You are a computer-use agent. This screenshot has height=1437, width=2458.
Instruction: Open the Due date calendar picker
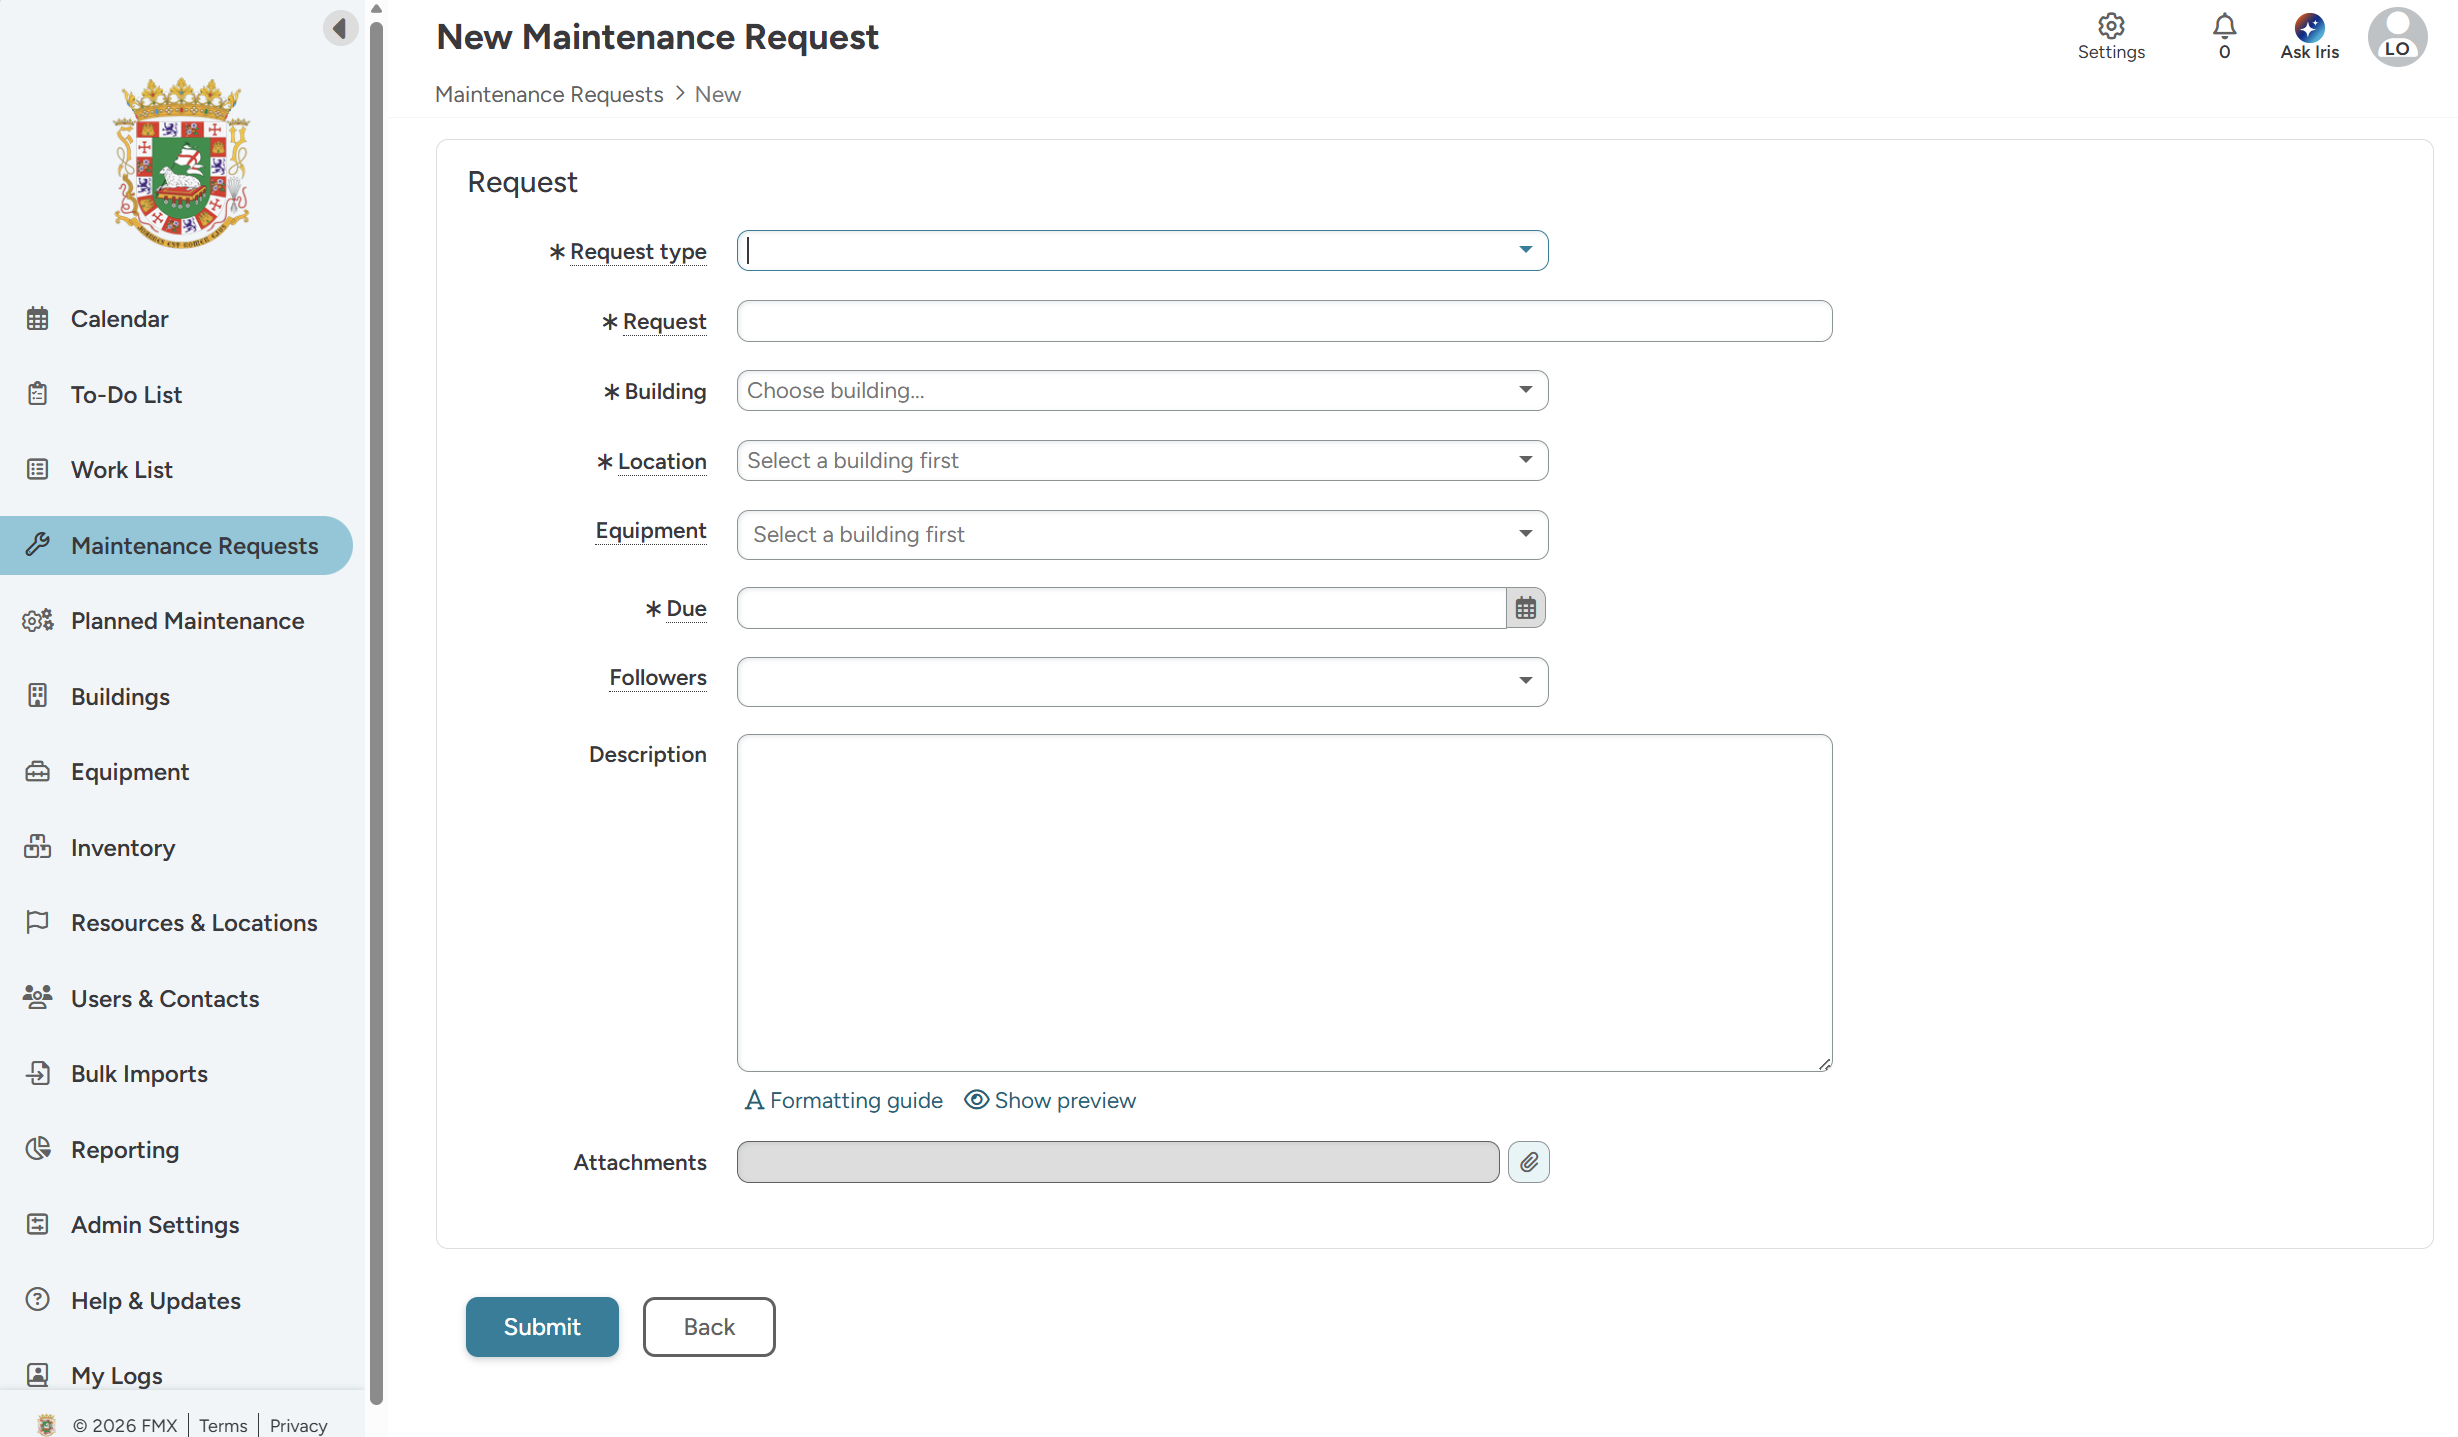pyautogui.click(x=1525, y=608)
